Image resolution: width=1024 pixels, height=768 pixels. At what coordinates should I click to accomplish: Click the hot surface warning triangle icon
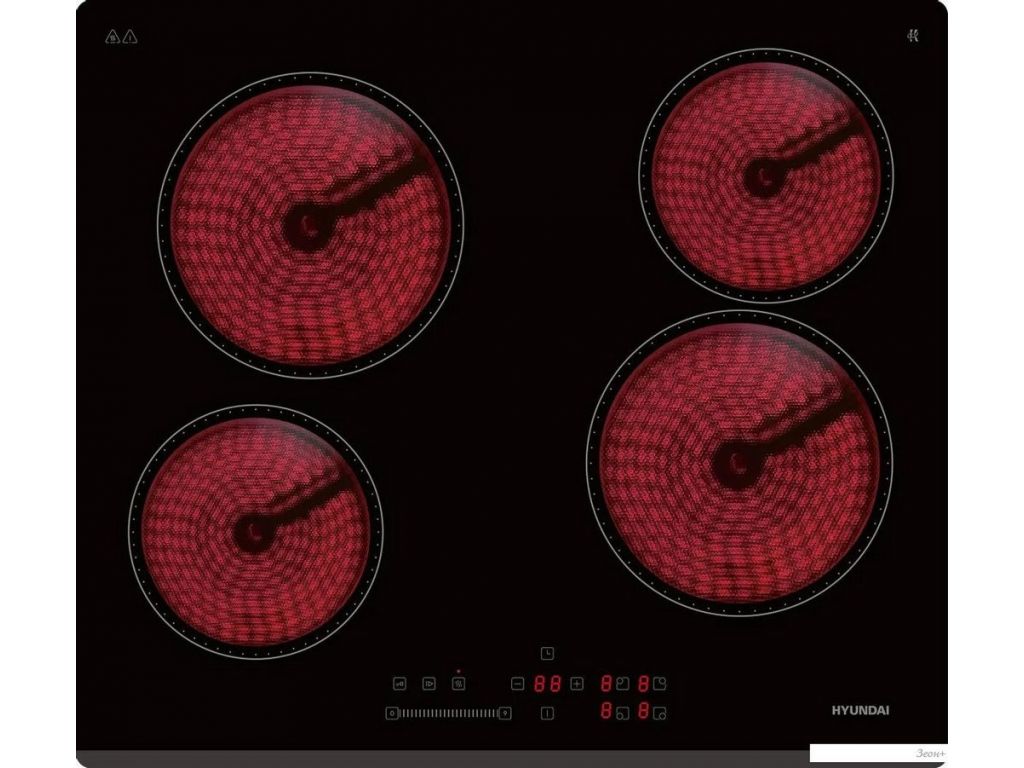pyautogui.click(x=112, y=37)
